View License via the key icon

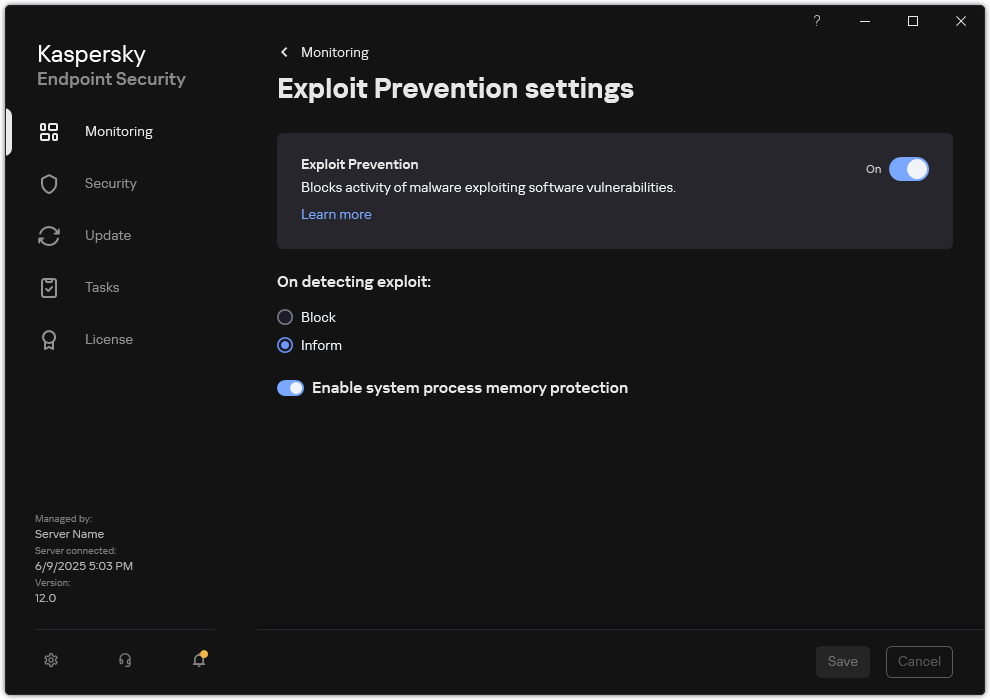[x=49, y=339]
